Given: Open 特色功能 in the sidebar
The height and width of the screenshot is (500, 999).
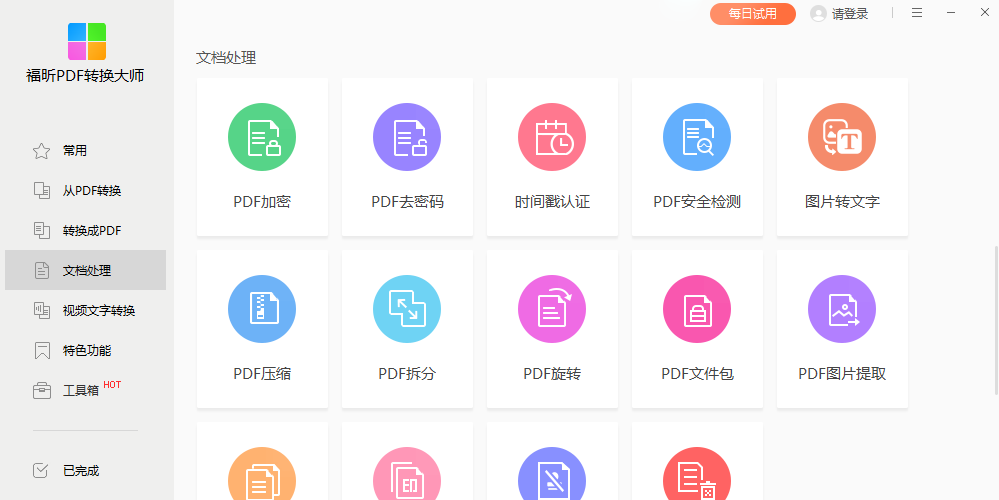Looking at the screenshot, I should pyautogui.click(x=85, y=350).
